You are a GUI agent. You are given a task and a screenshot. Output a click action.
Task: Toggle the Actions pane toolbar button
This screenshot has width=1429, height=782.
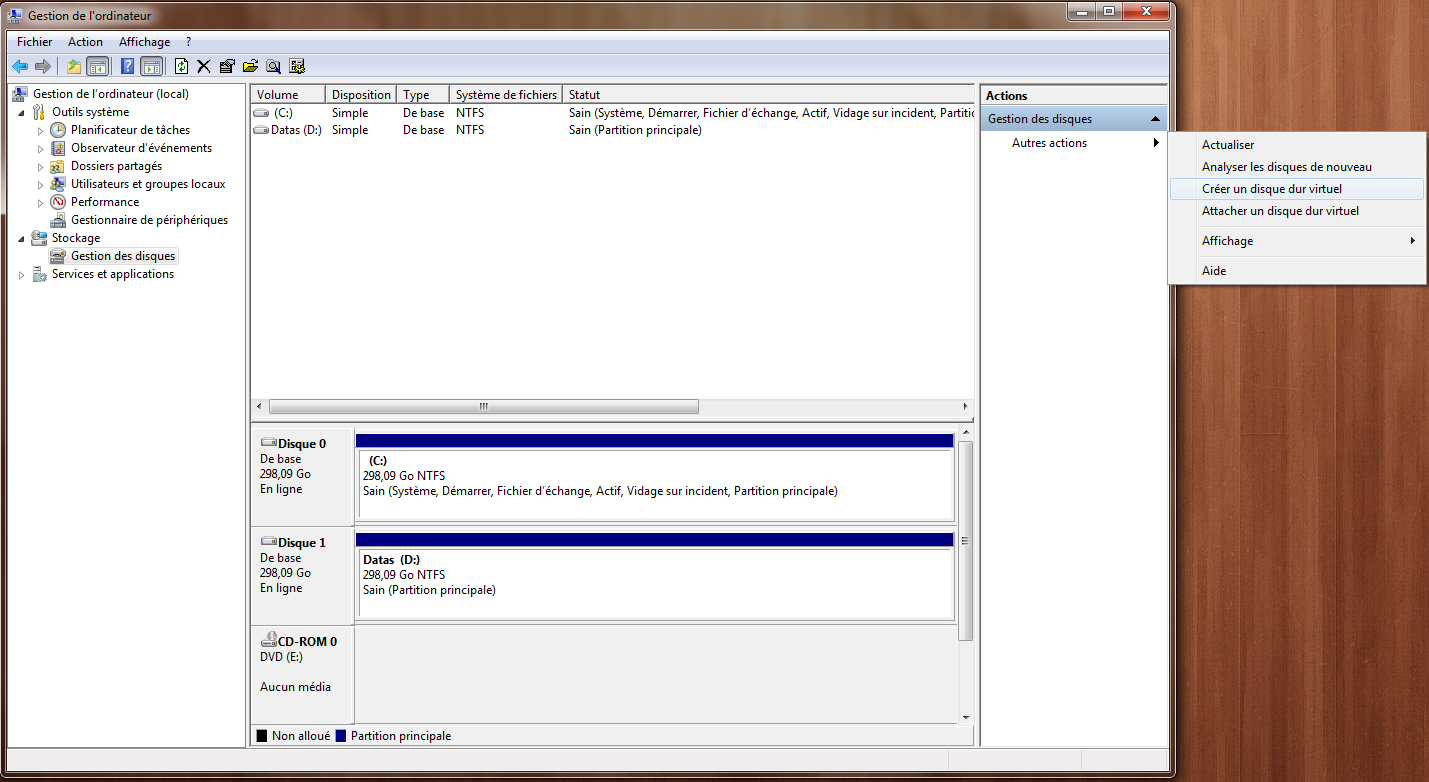tap(151, 66)
